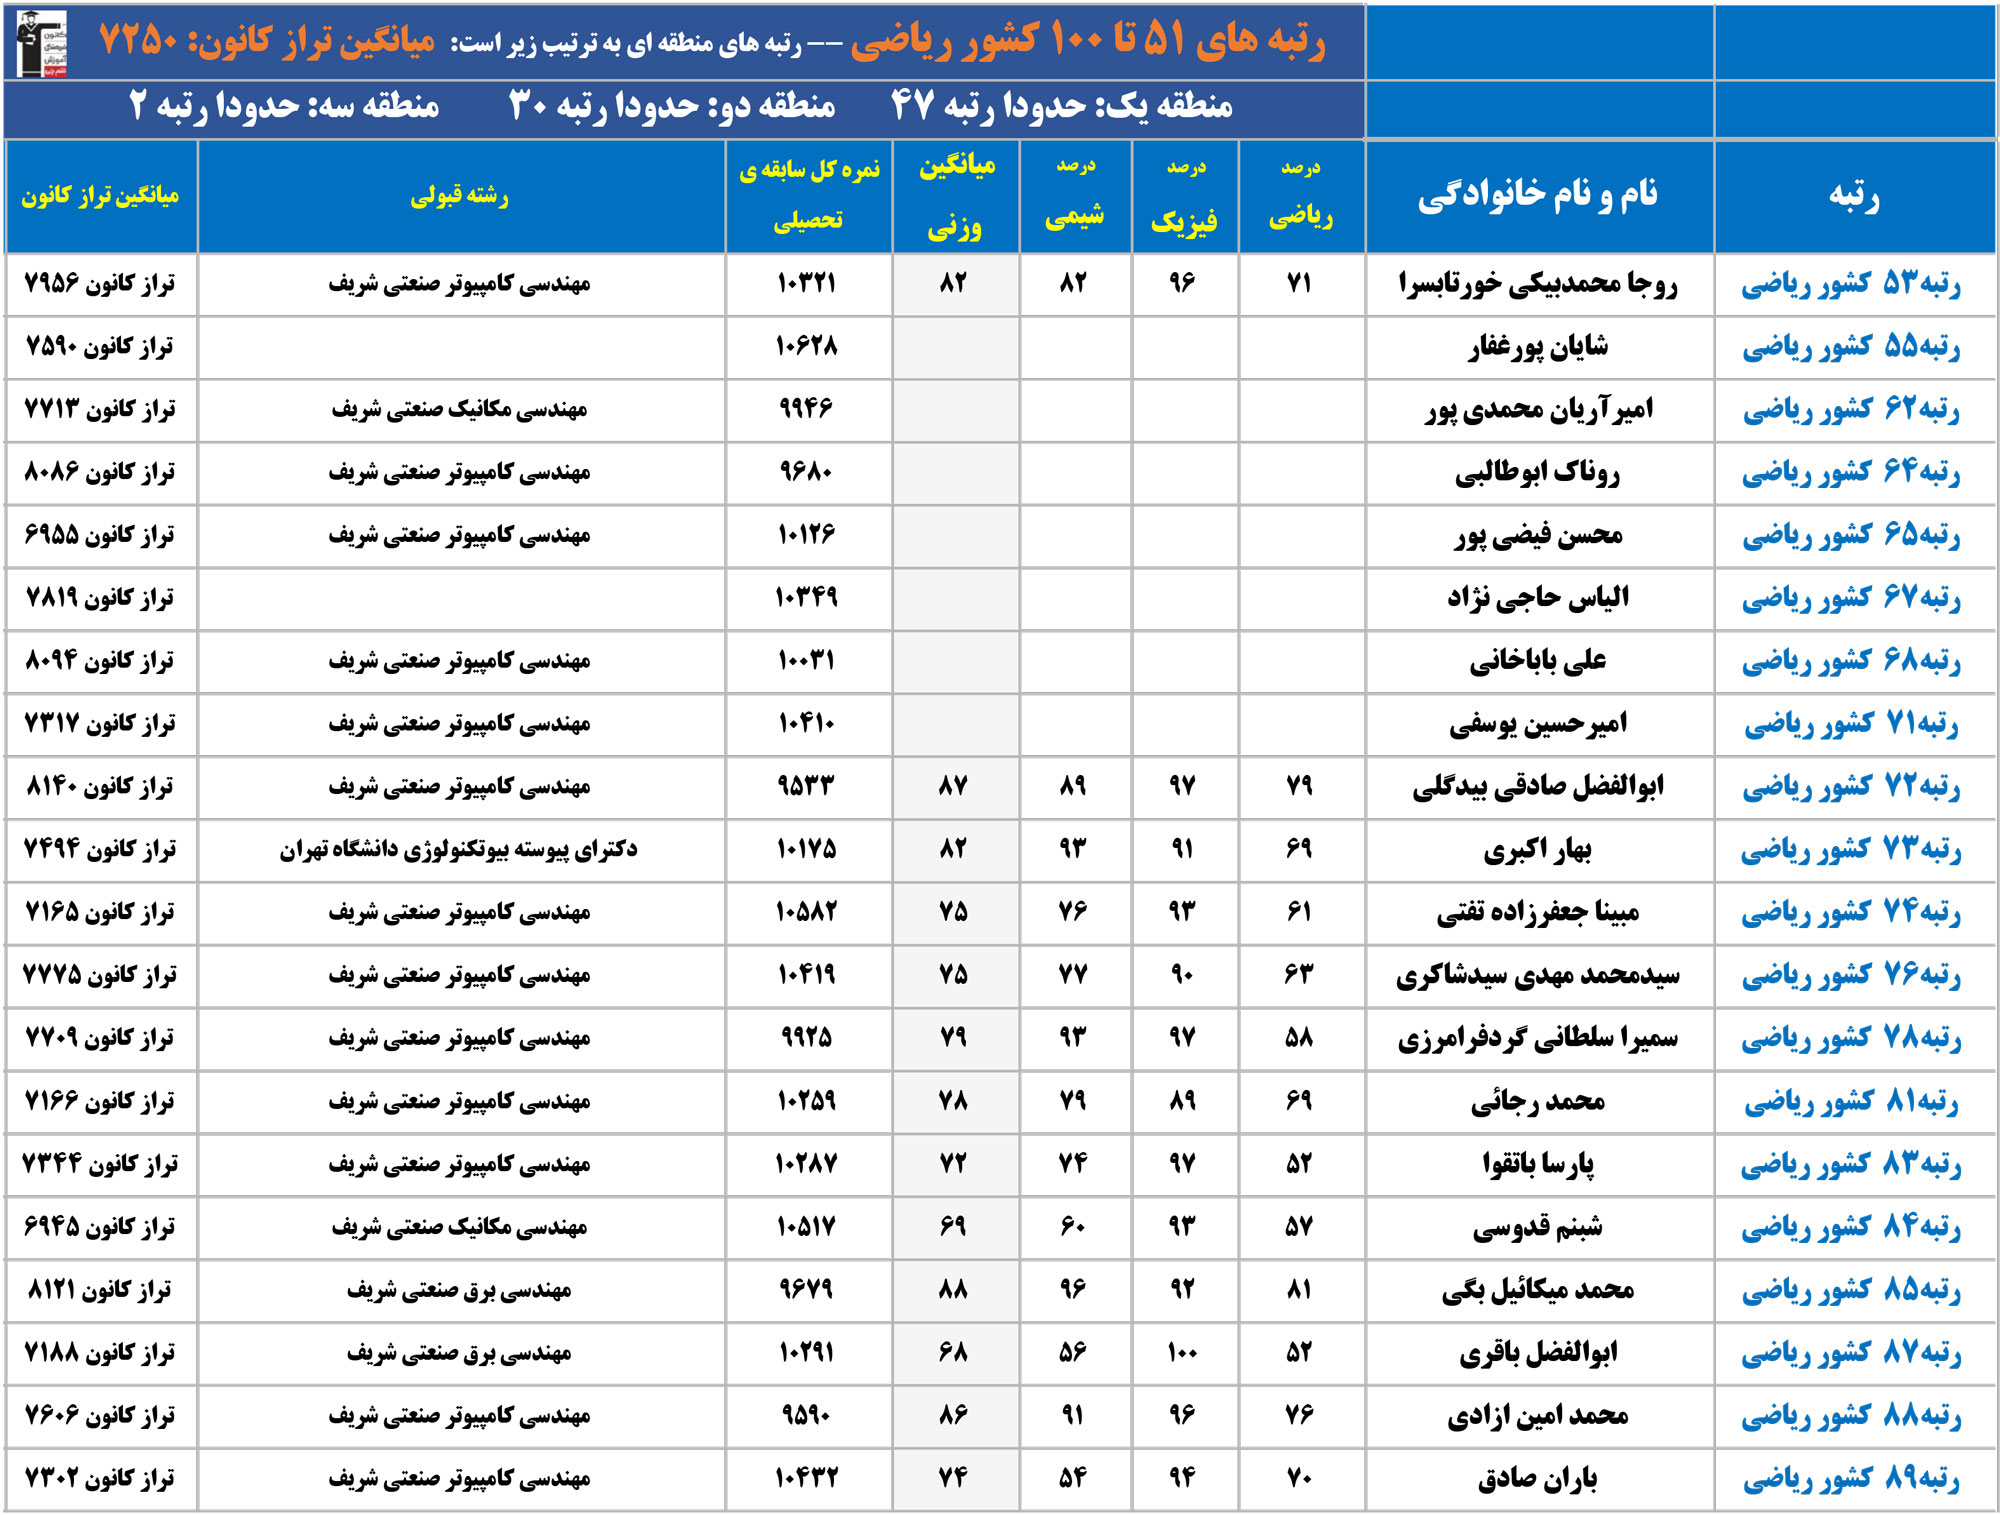Viewport: 2000px width, 1515px height.
Task: Open the رتبه ۸۹ کشور ریاضی link
Action: (x=1852, y=1478)
